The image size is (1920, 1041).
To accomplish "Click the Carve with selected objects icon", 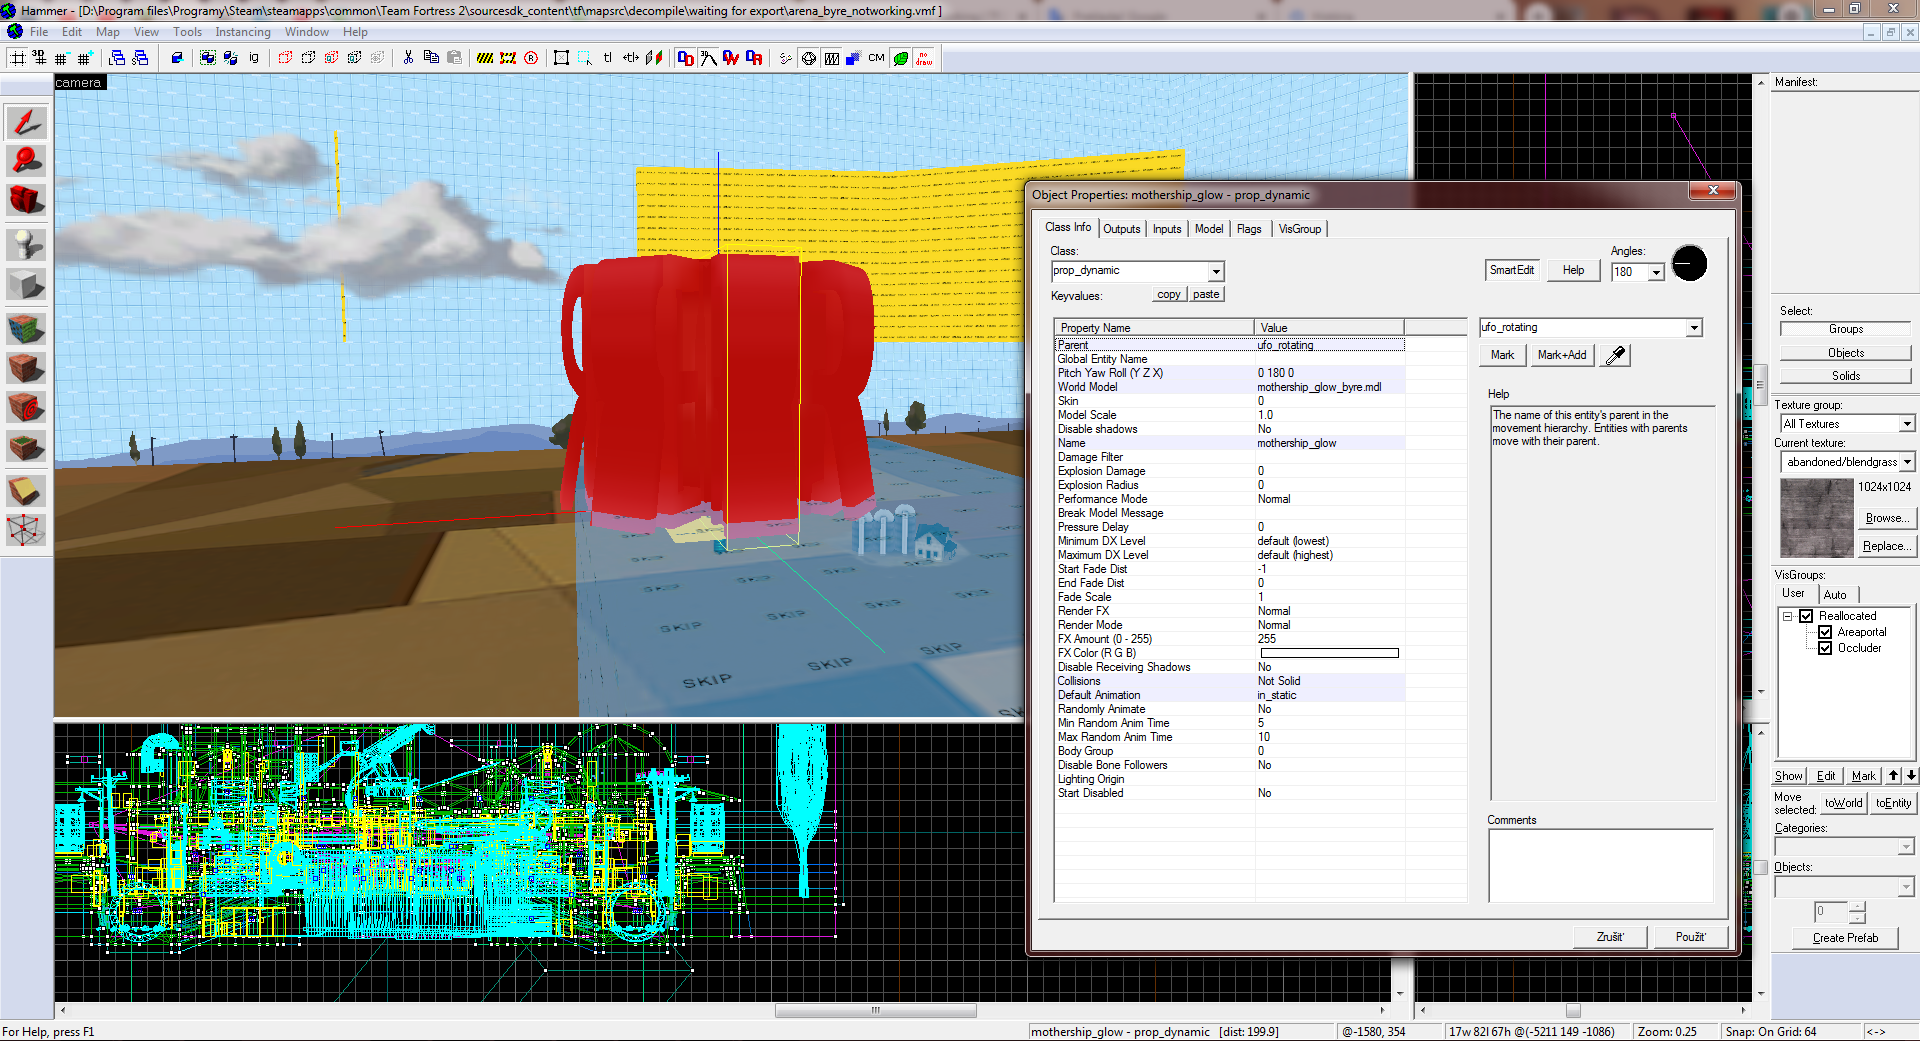I will [177, 58].
